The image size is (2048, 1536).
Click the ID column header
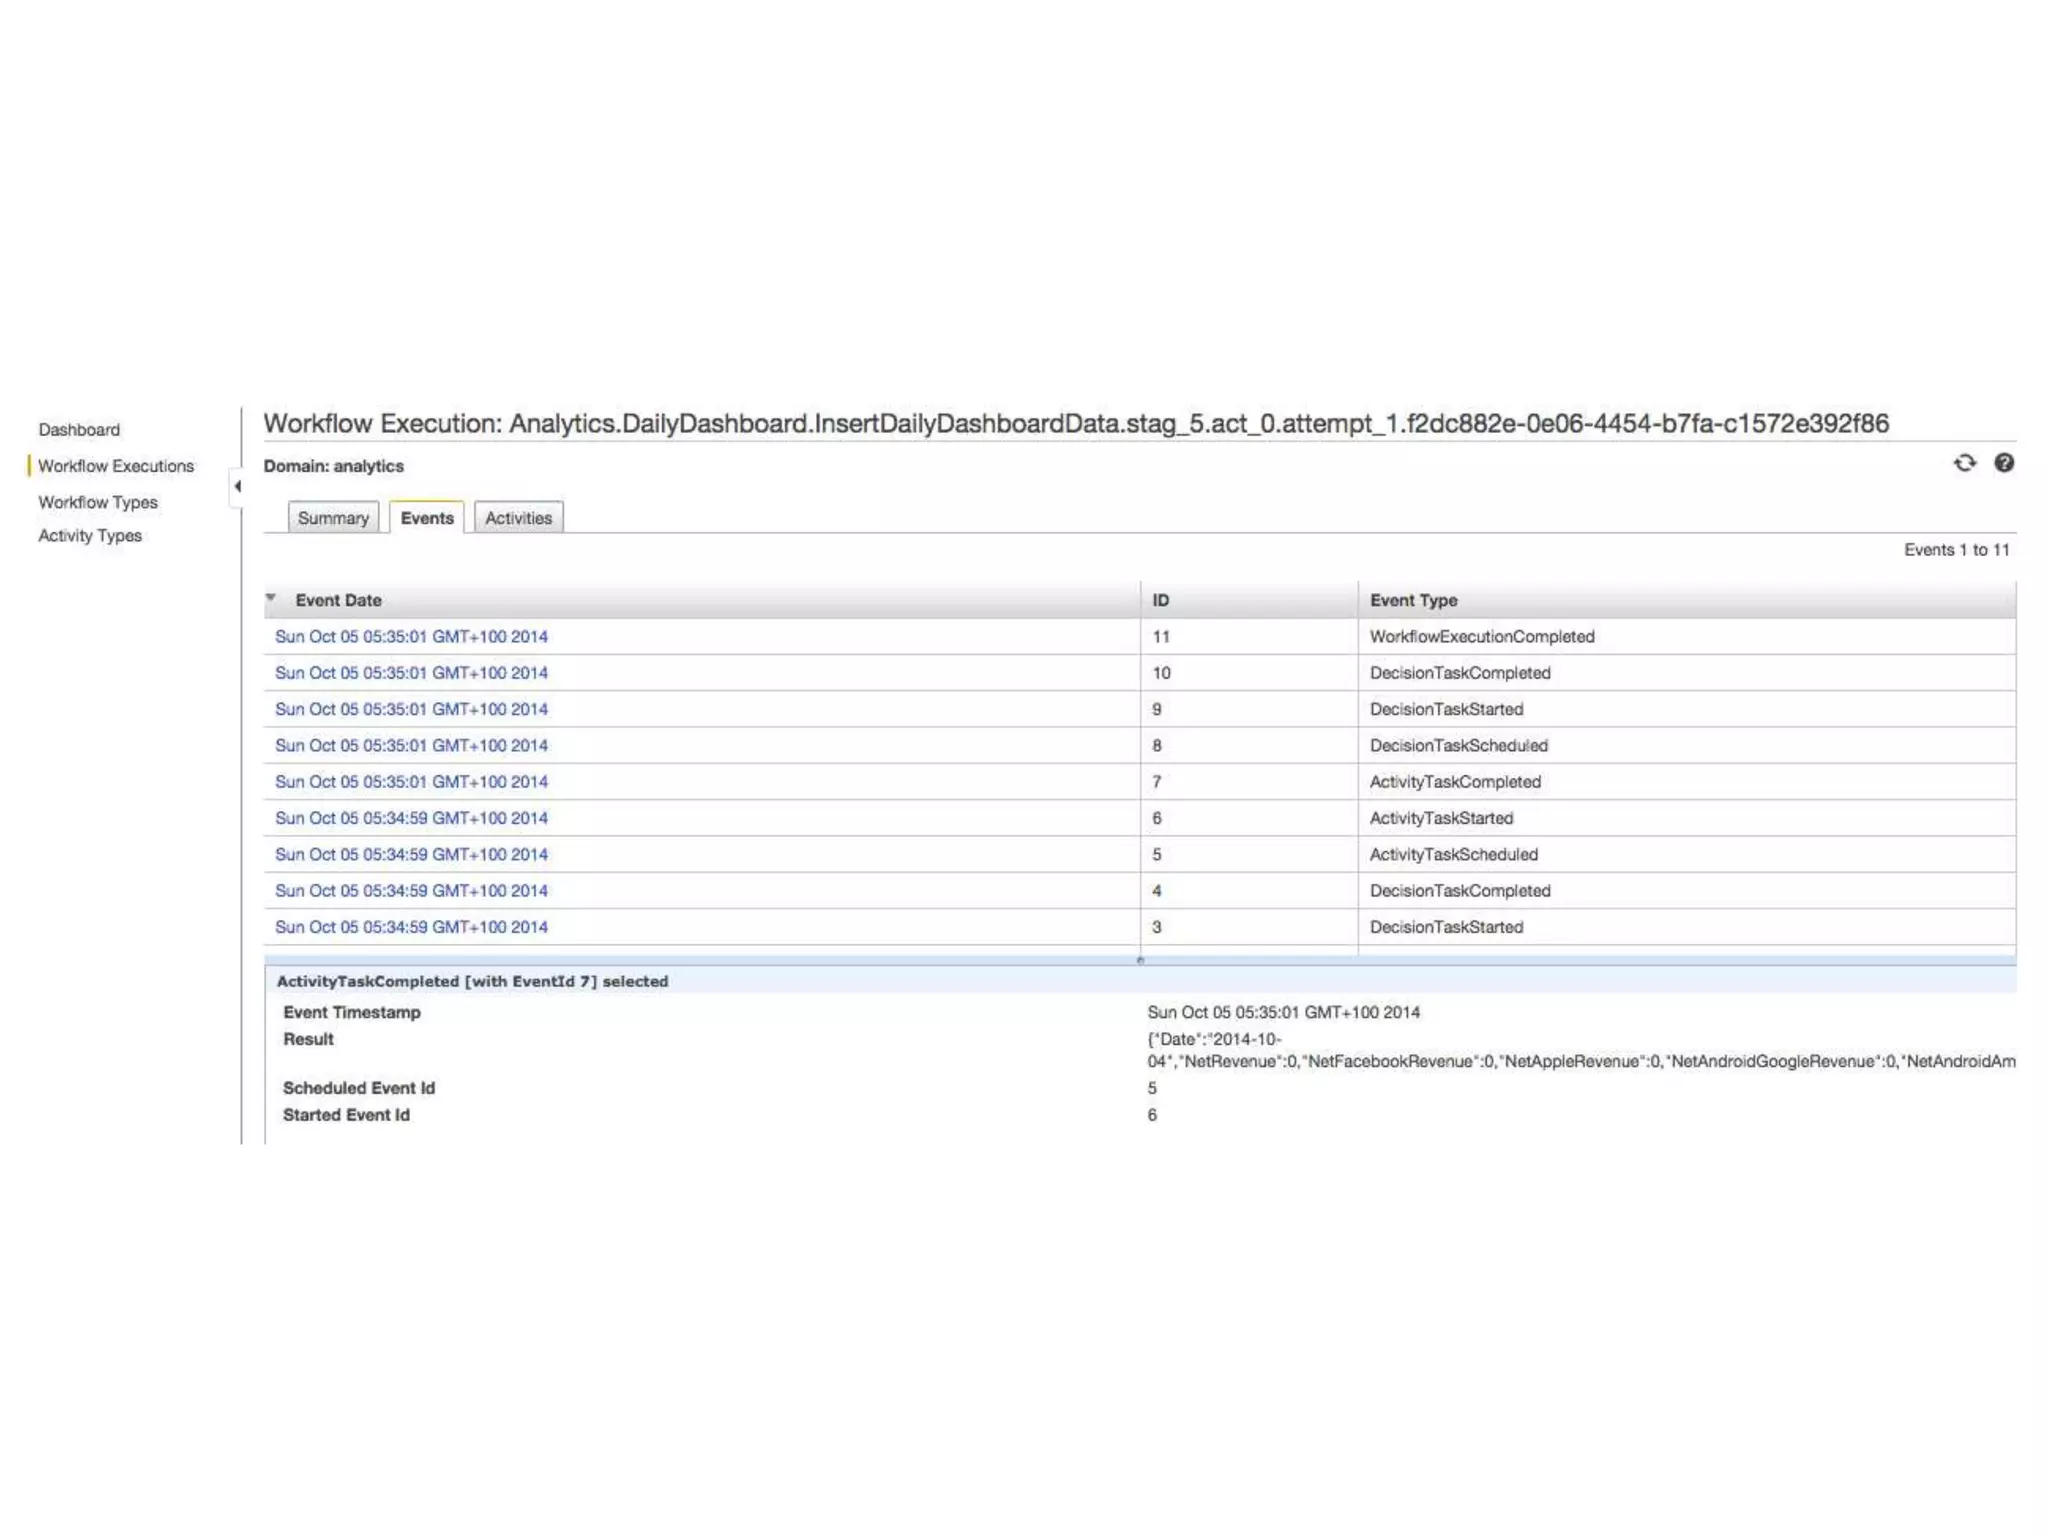pos(1161,600)
